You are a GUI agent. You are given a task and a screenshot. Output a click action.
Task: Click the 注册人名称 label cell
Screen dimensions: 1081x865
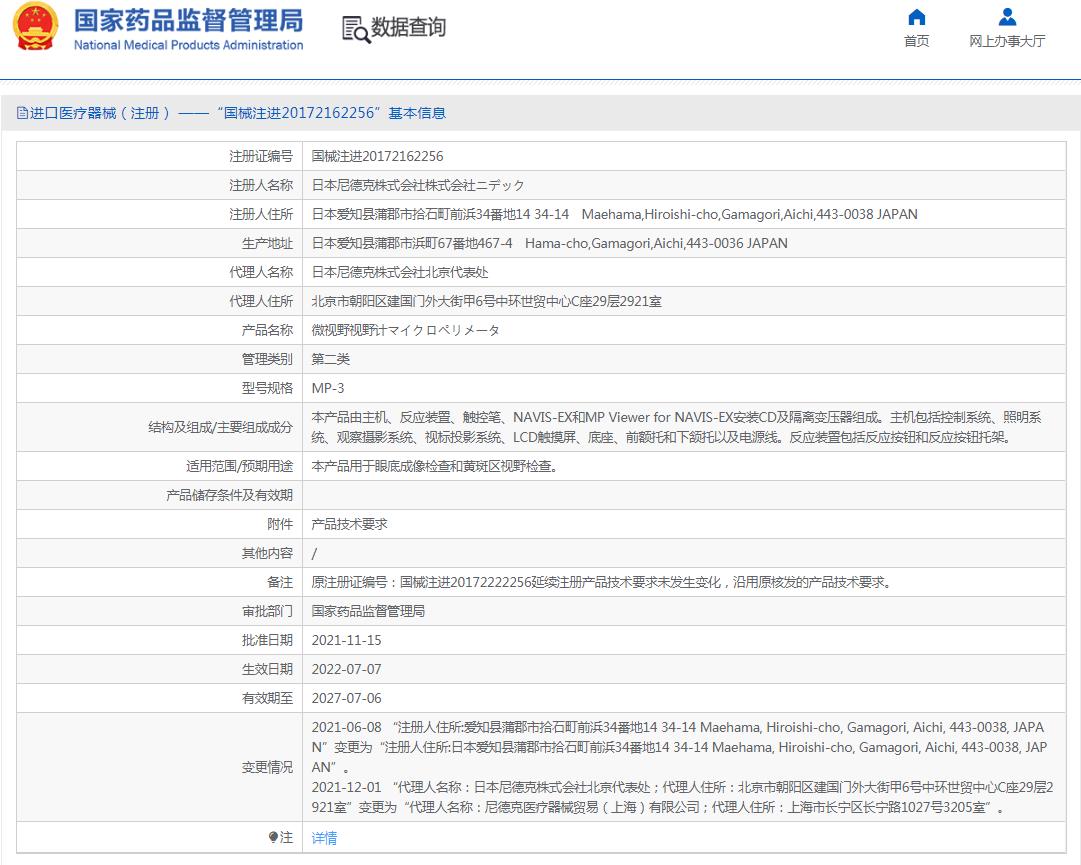[x=159, y=185]
